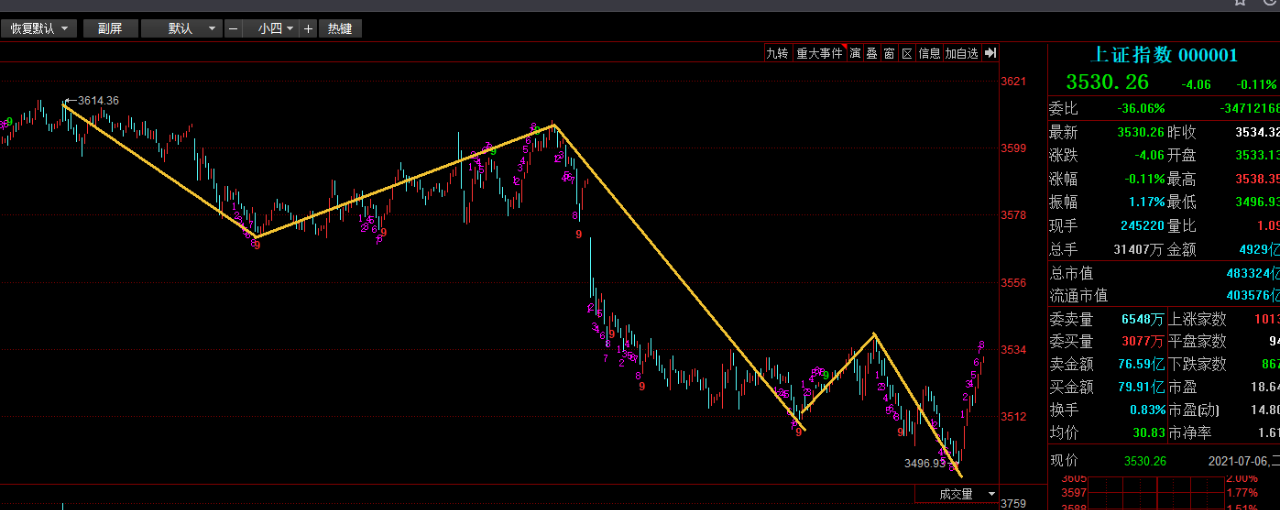Image resolution: width=1280 pixels, height=510 pixels.
Task: Click 加自选 to add to watchlist
Action: tap(961, 53)
